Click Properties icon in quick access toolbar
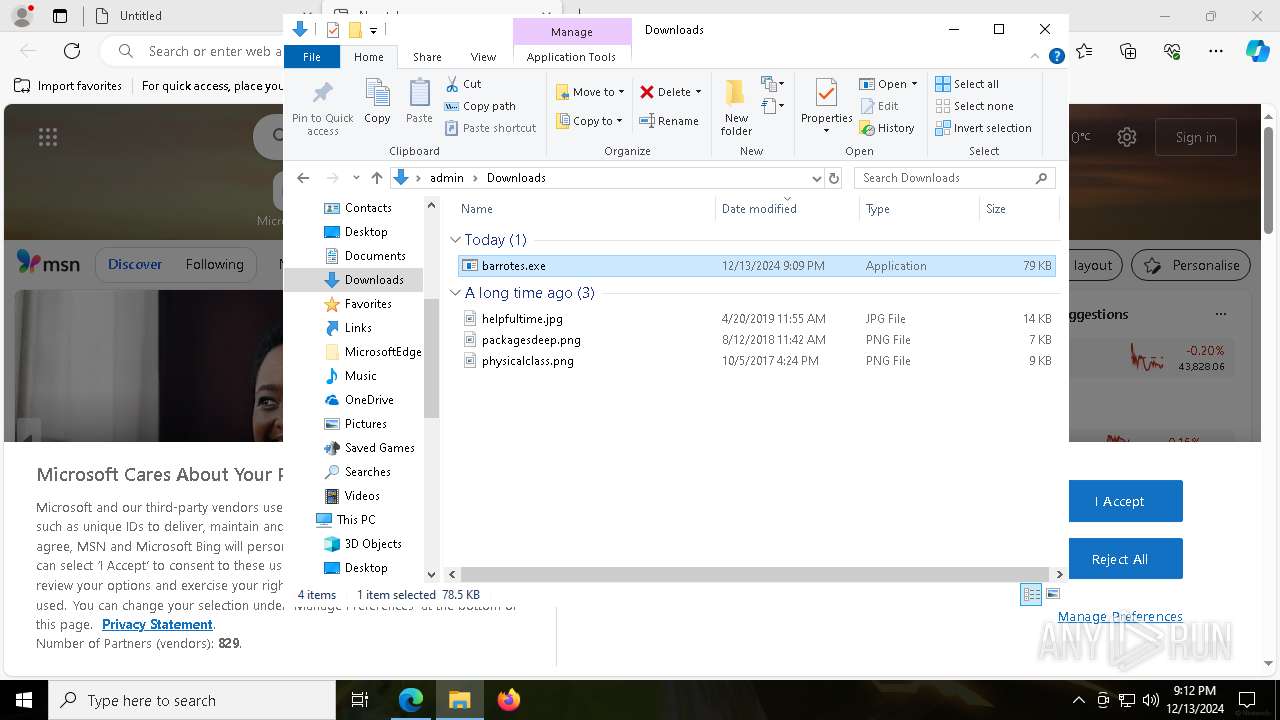This screenshot has width=1280, height=720. (333, 30)
